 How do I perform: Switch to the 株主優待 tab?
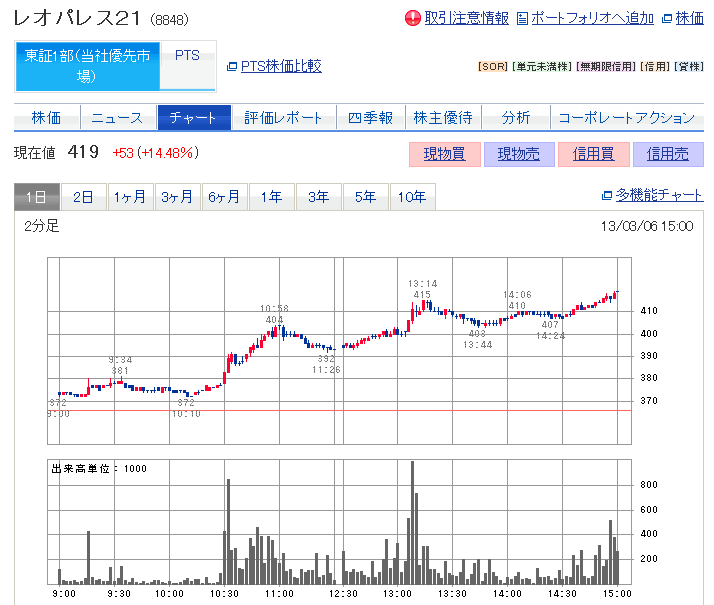pyautogui.click(x=443, y=118)
